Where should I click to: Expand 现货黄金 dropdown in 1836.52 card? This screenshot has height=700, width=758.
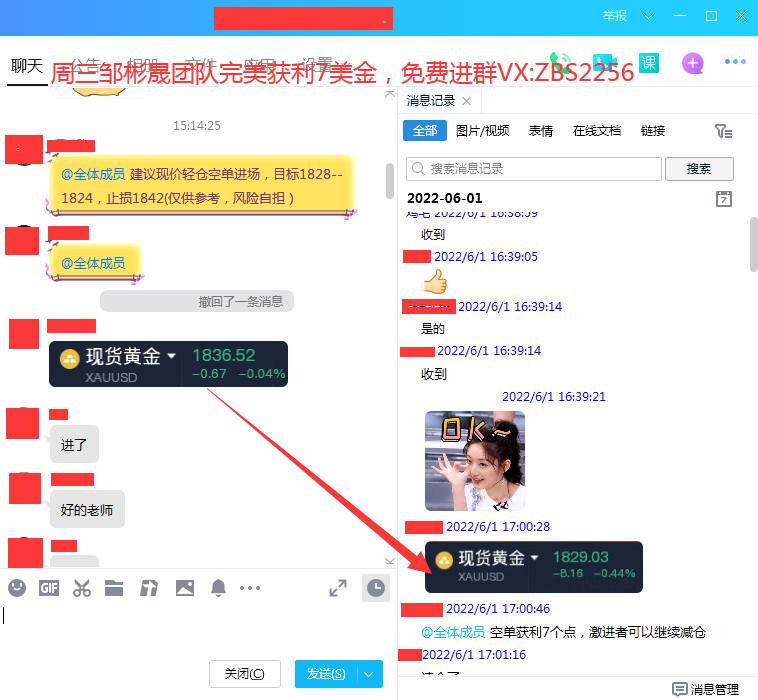171,356
